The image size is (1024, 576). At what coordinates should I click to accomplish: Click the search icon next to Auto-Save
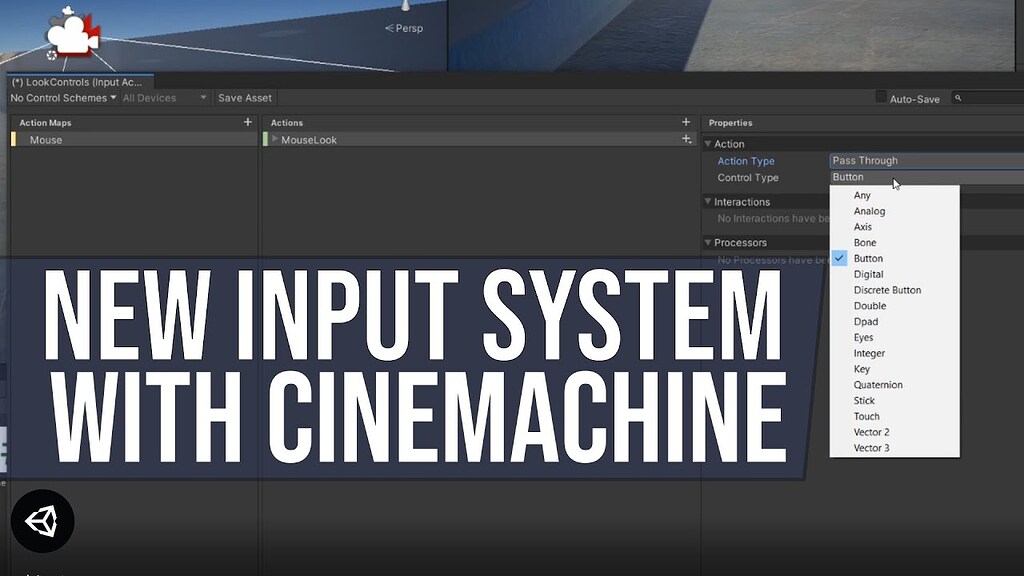pos(957,98)
